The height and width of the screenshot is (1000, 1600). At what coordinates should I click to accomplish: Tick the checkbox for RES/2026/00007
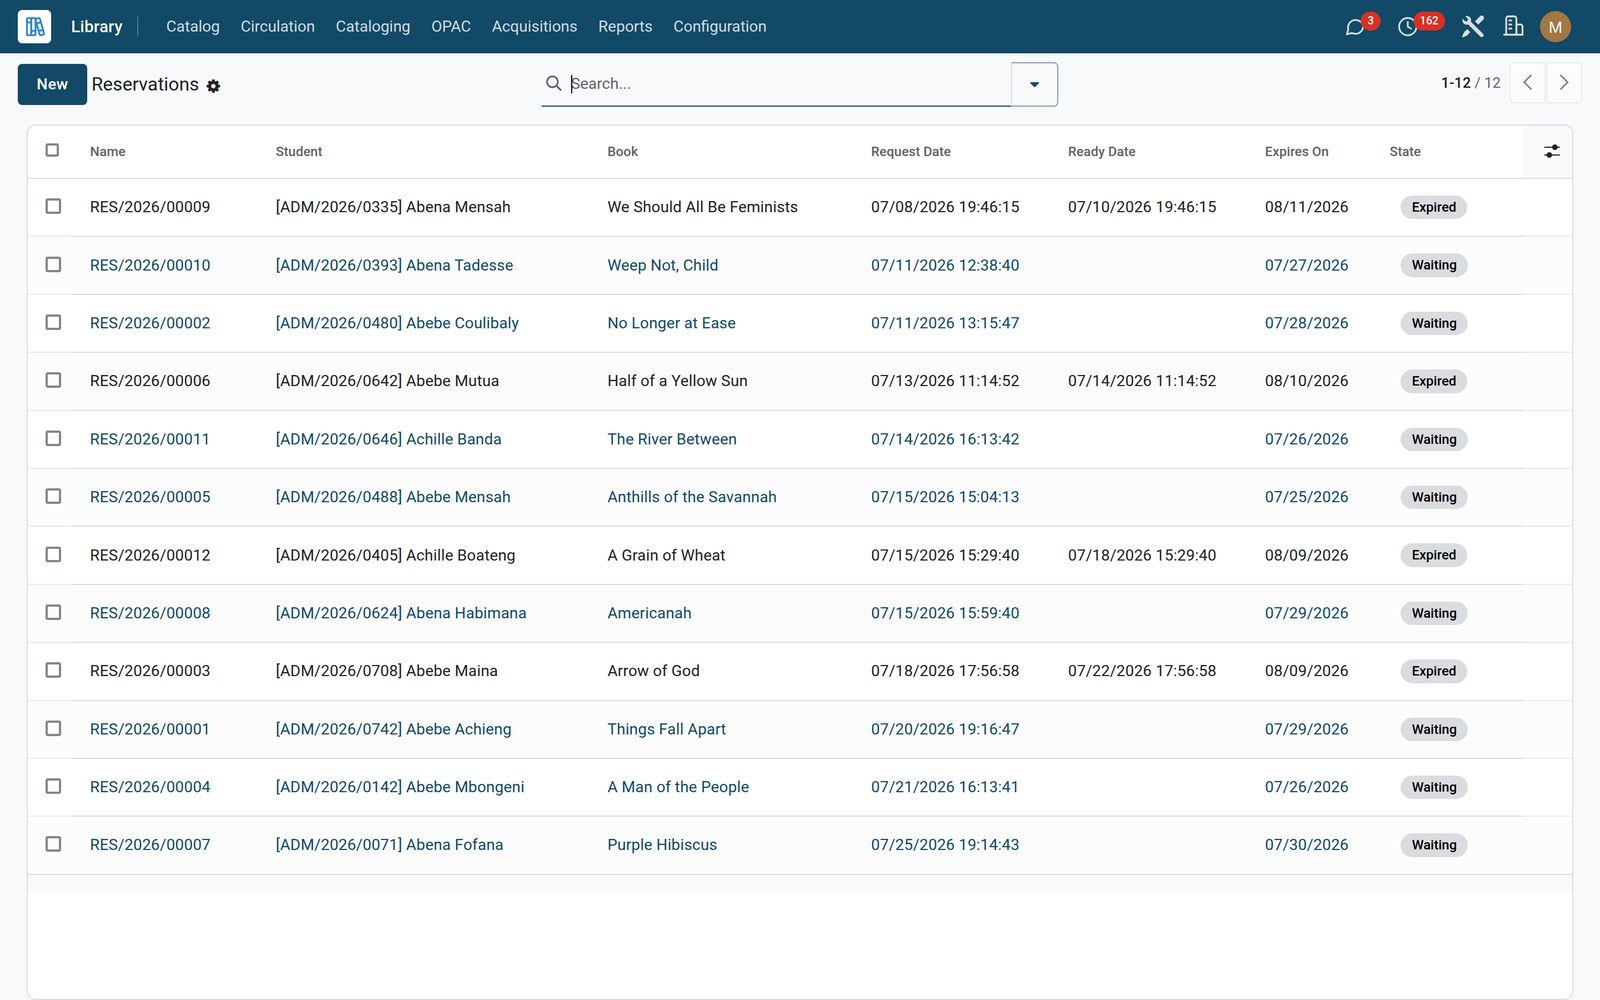tap(53, 844)
